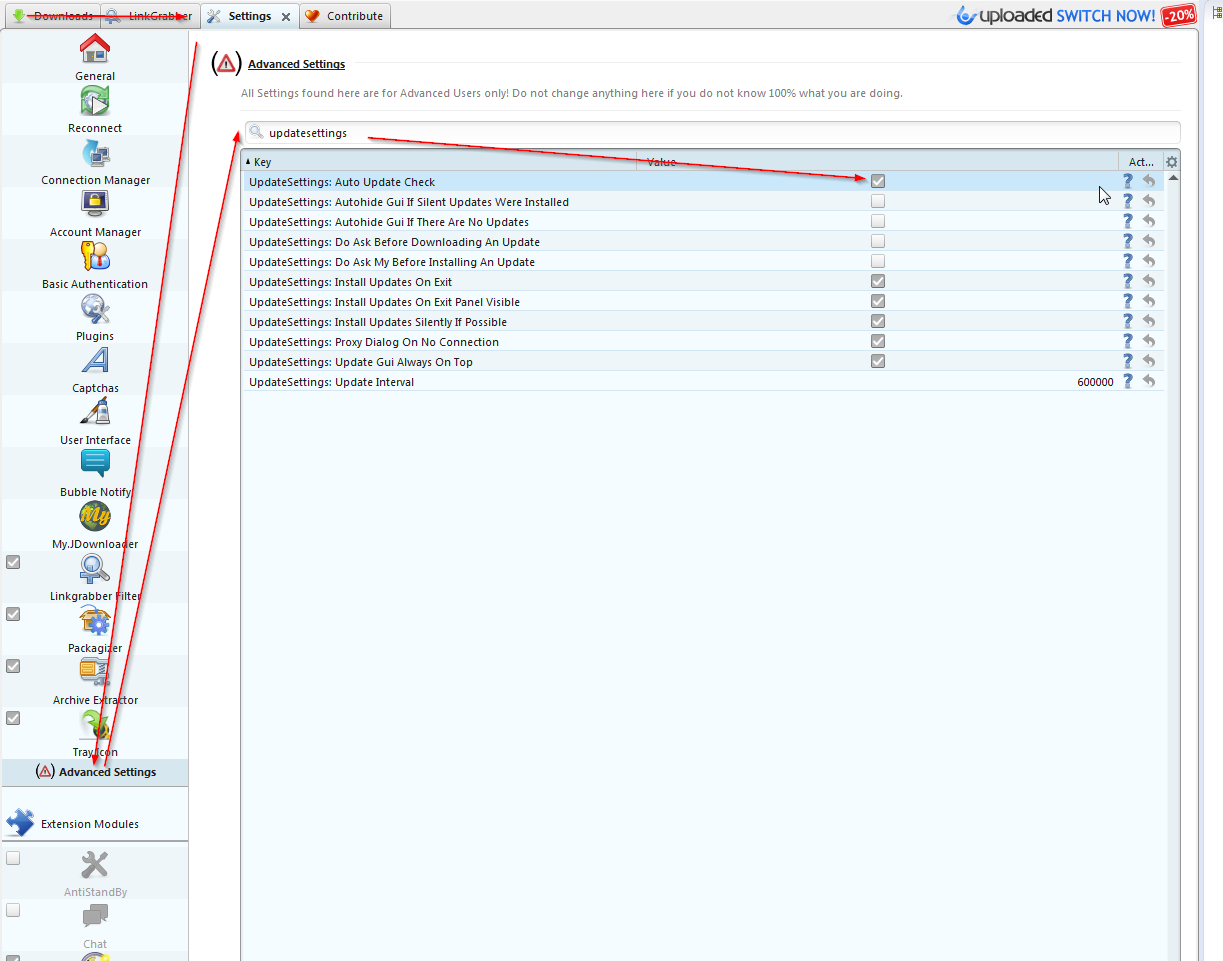The width and height of the screenshot is (1223, 961).
Task: Toggle sort order on the Key column
Action: tap(260, 161)
